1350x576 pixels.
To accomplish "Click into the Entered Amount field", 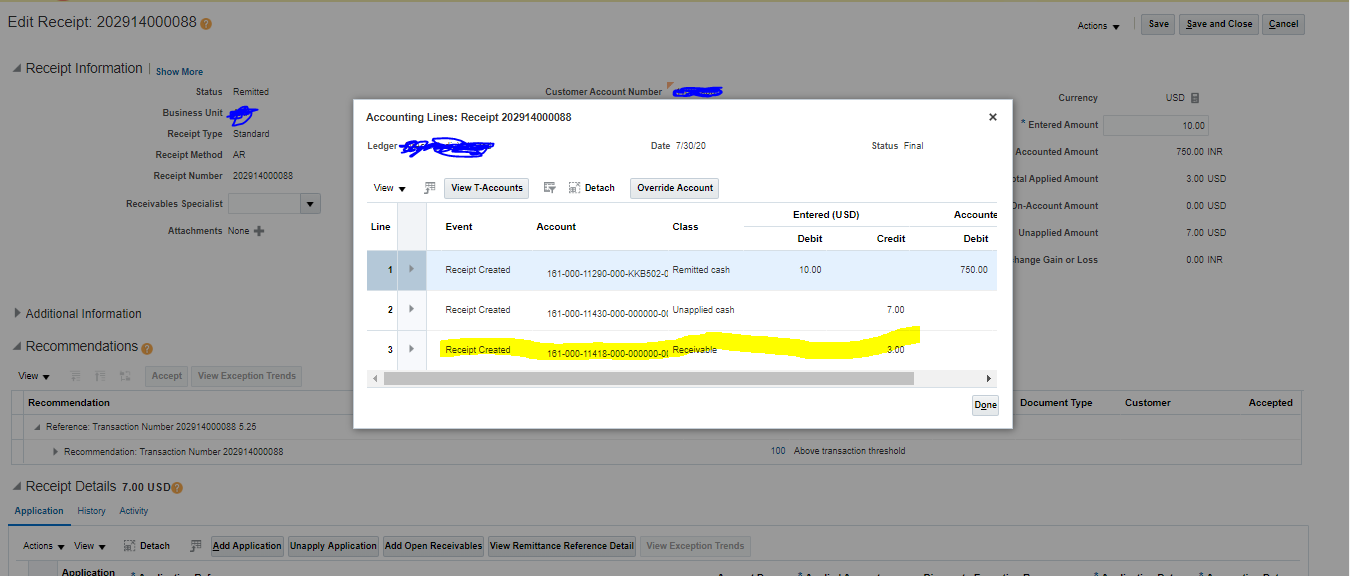I will (x=1155, y=125).
